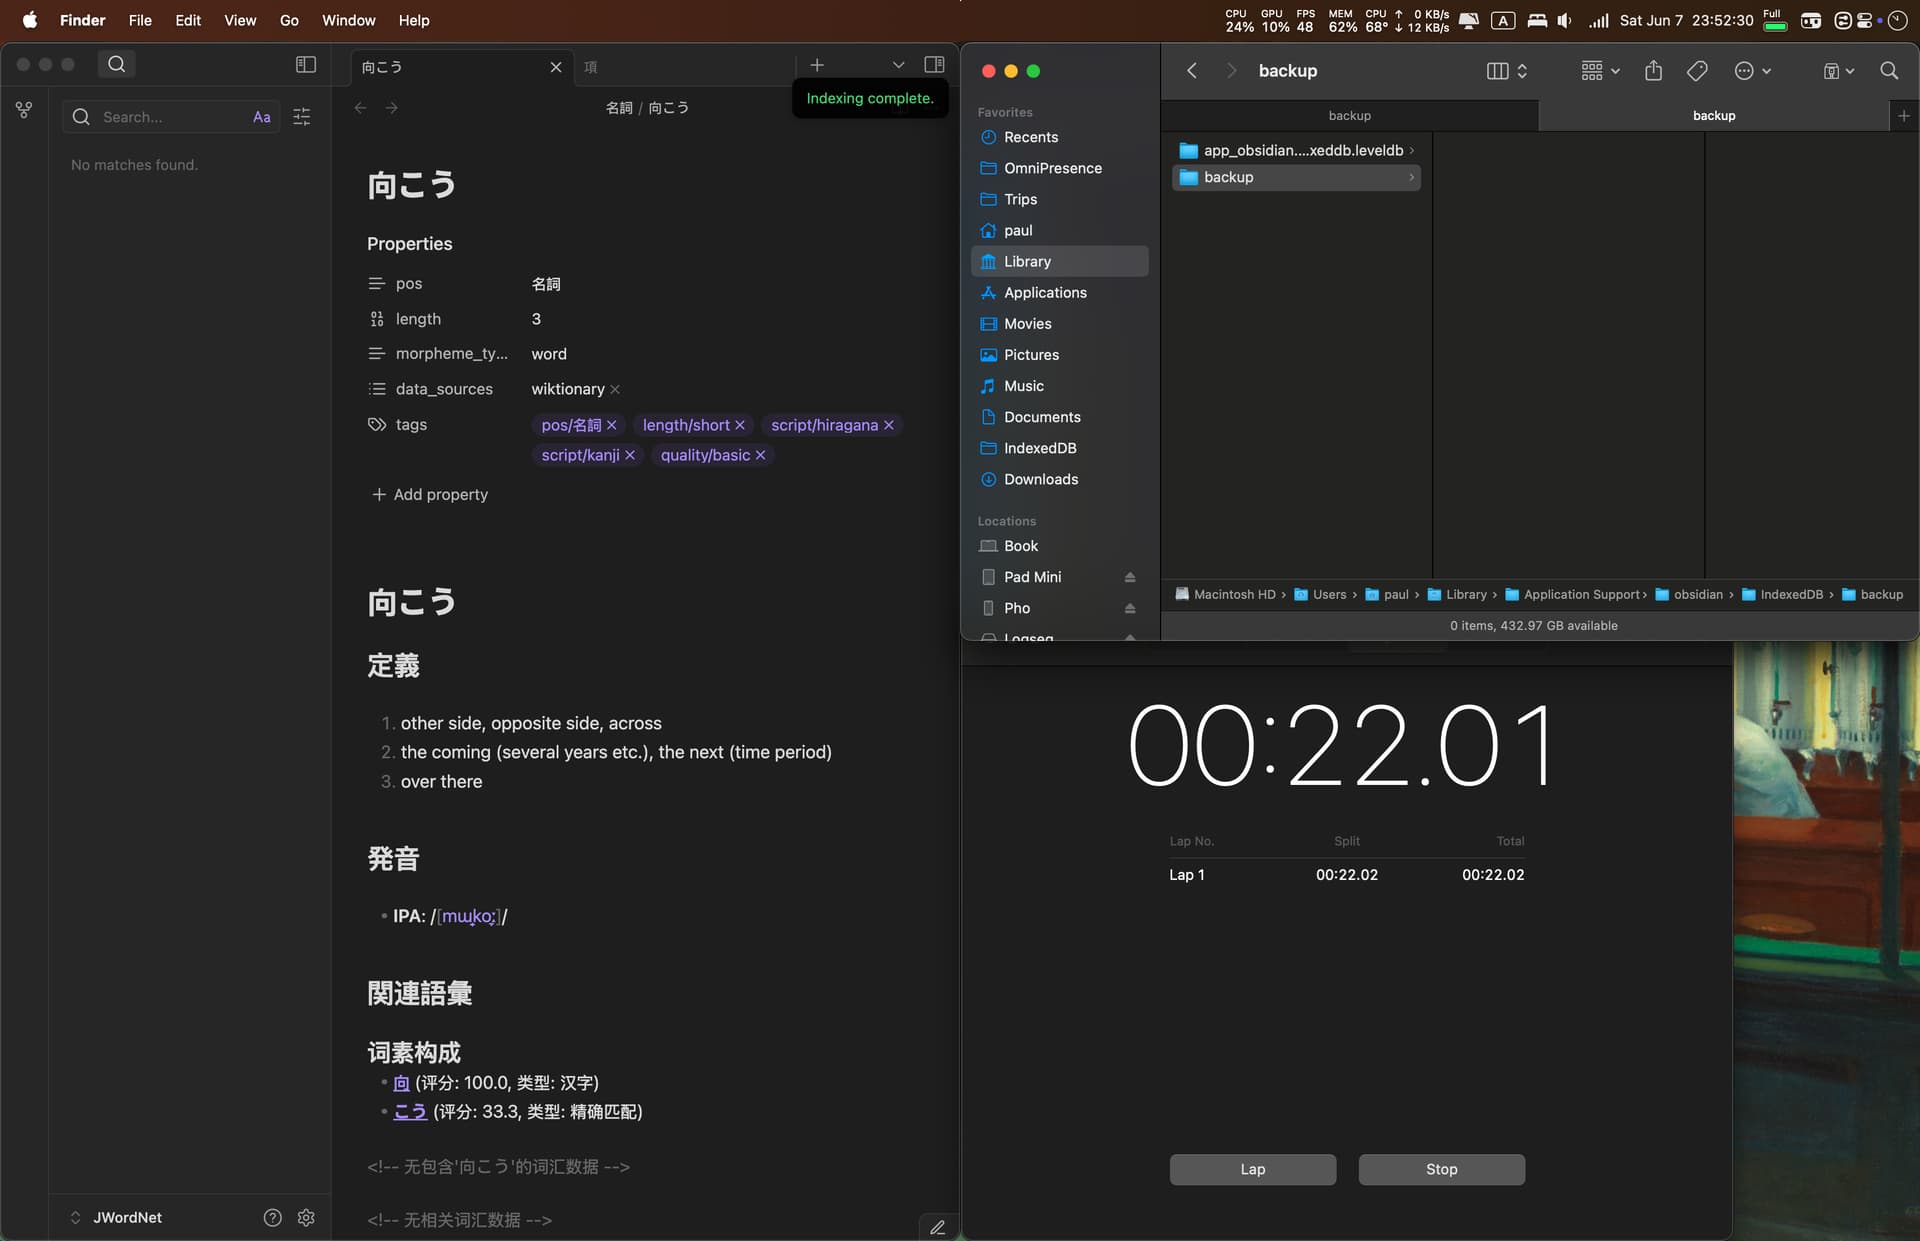Open Downloads in Finder sidebar
The height and width of the screenshot is (1241, 1920).
pos(1059,479)
